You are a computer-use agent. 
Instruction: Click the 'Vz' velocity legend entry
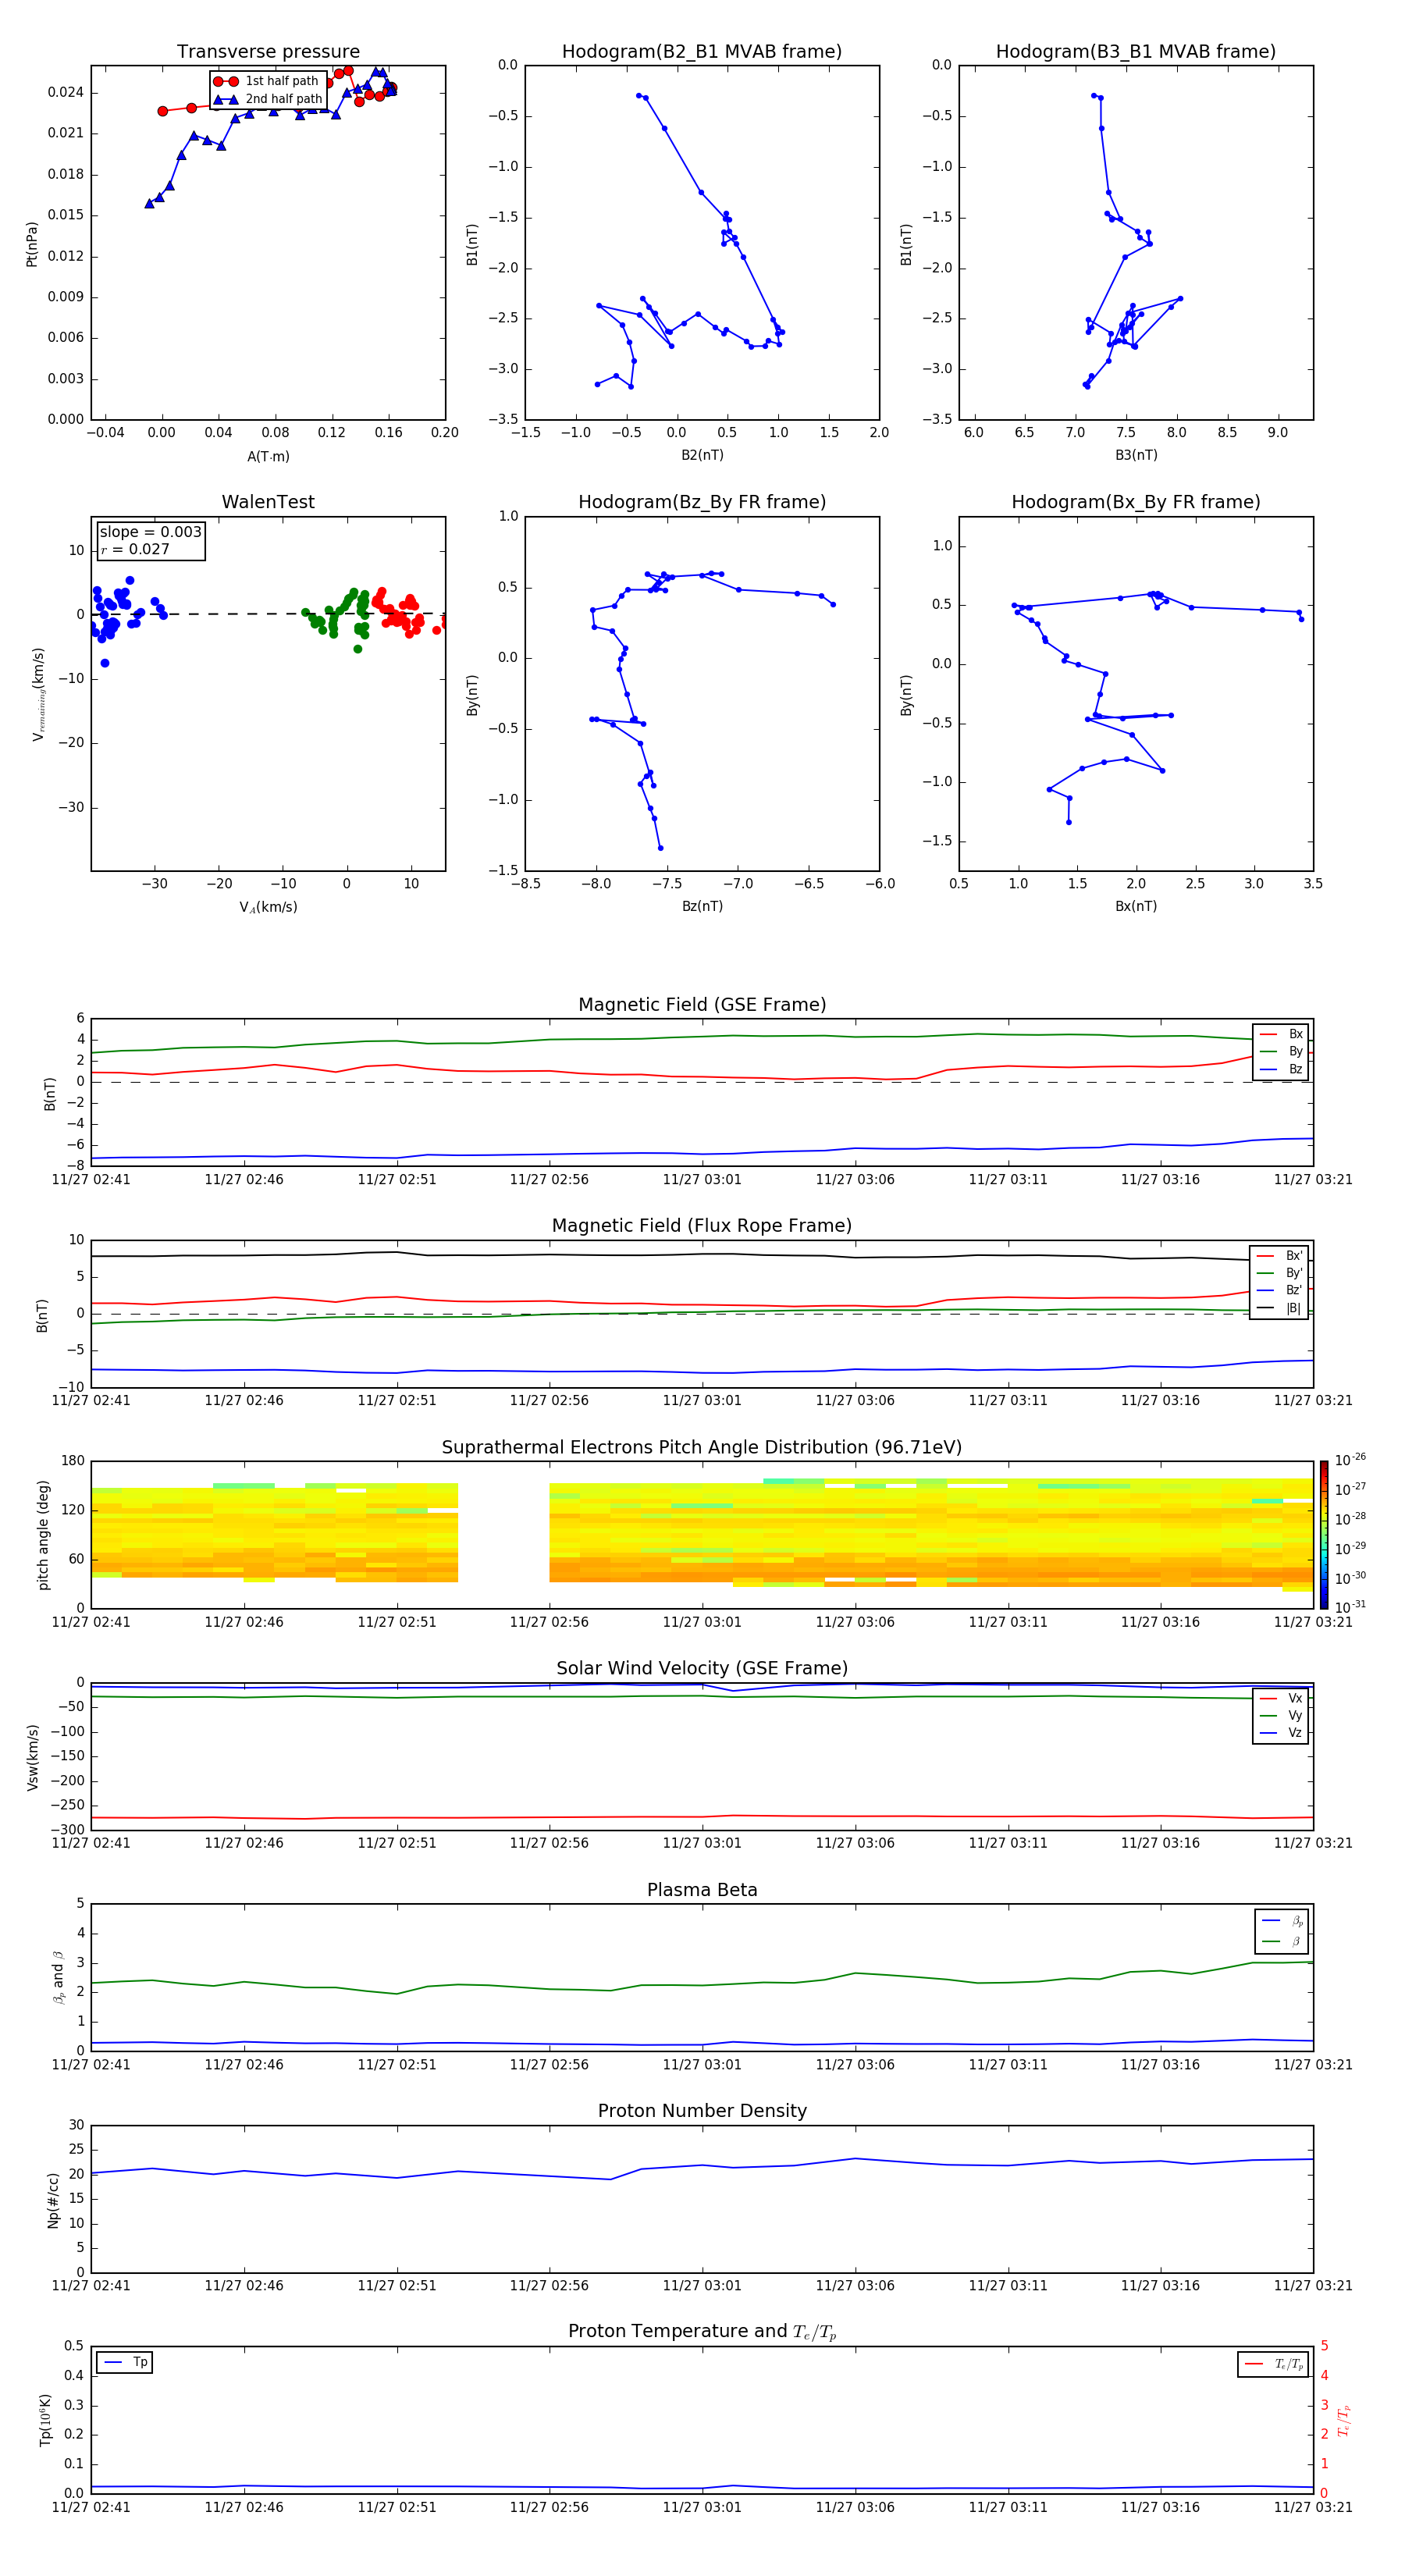(1281, 1733)
